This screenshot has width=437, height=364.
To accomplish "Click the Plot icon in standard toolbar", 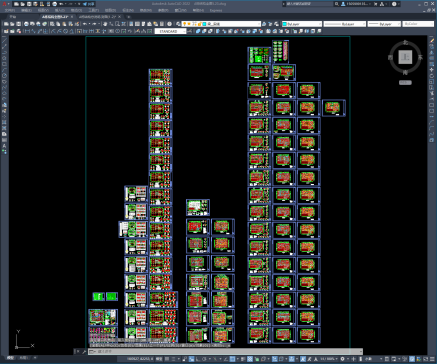I will point(26,24).
